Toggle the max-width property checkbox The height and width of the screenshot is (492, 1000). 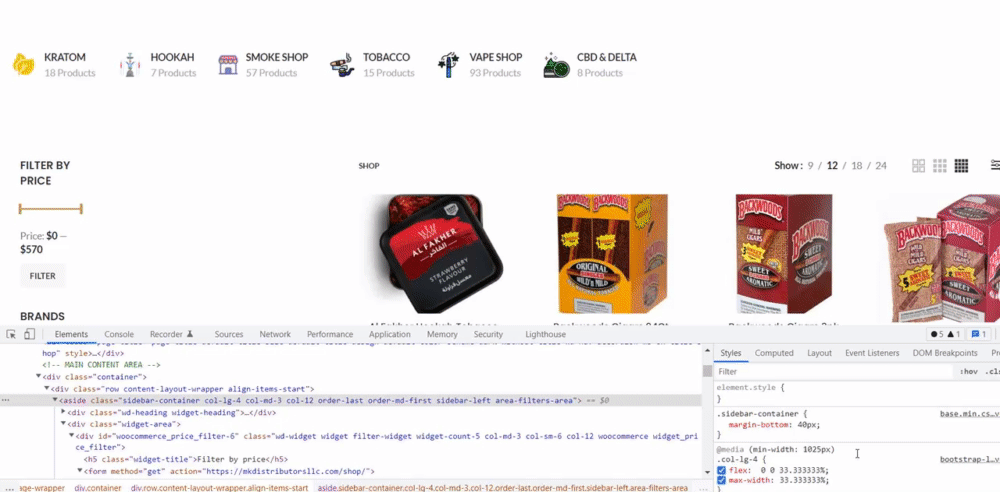coord(721,480)
